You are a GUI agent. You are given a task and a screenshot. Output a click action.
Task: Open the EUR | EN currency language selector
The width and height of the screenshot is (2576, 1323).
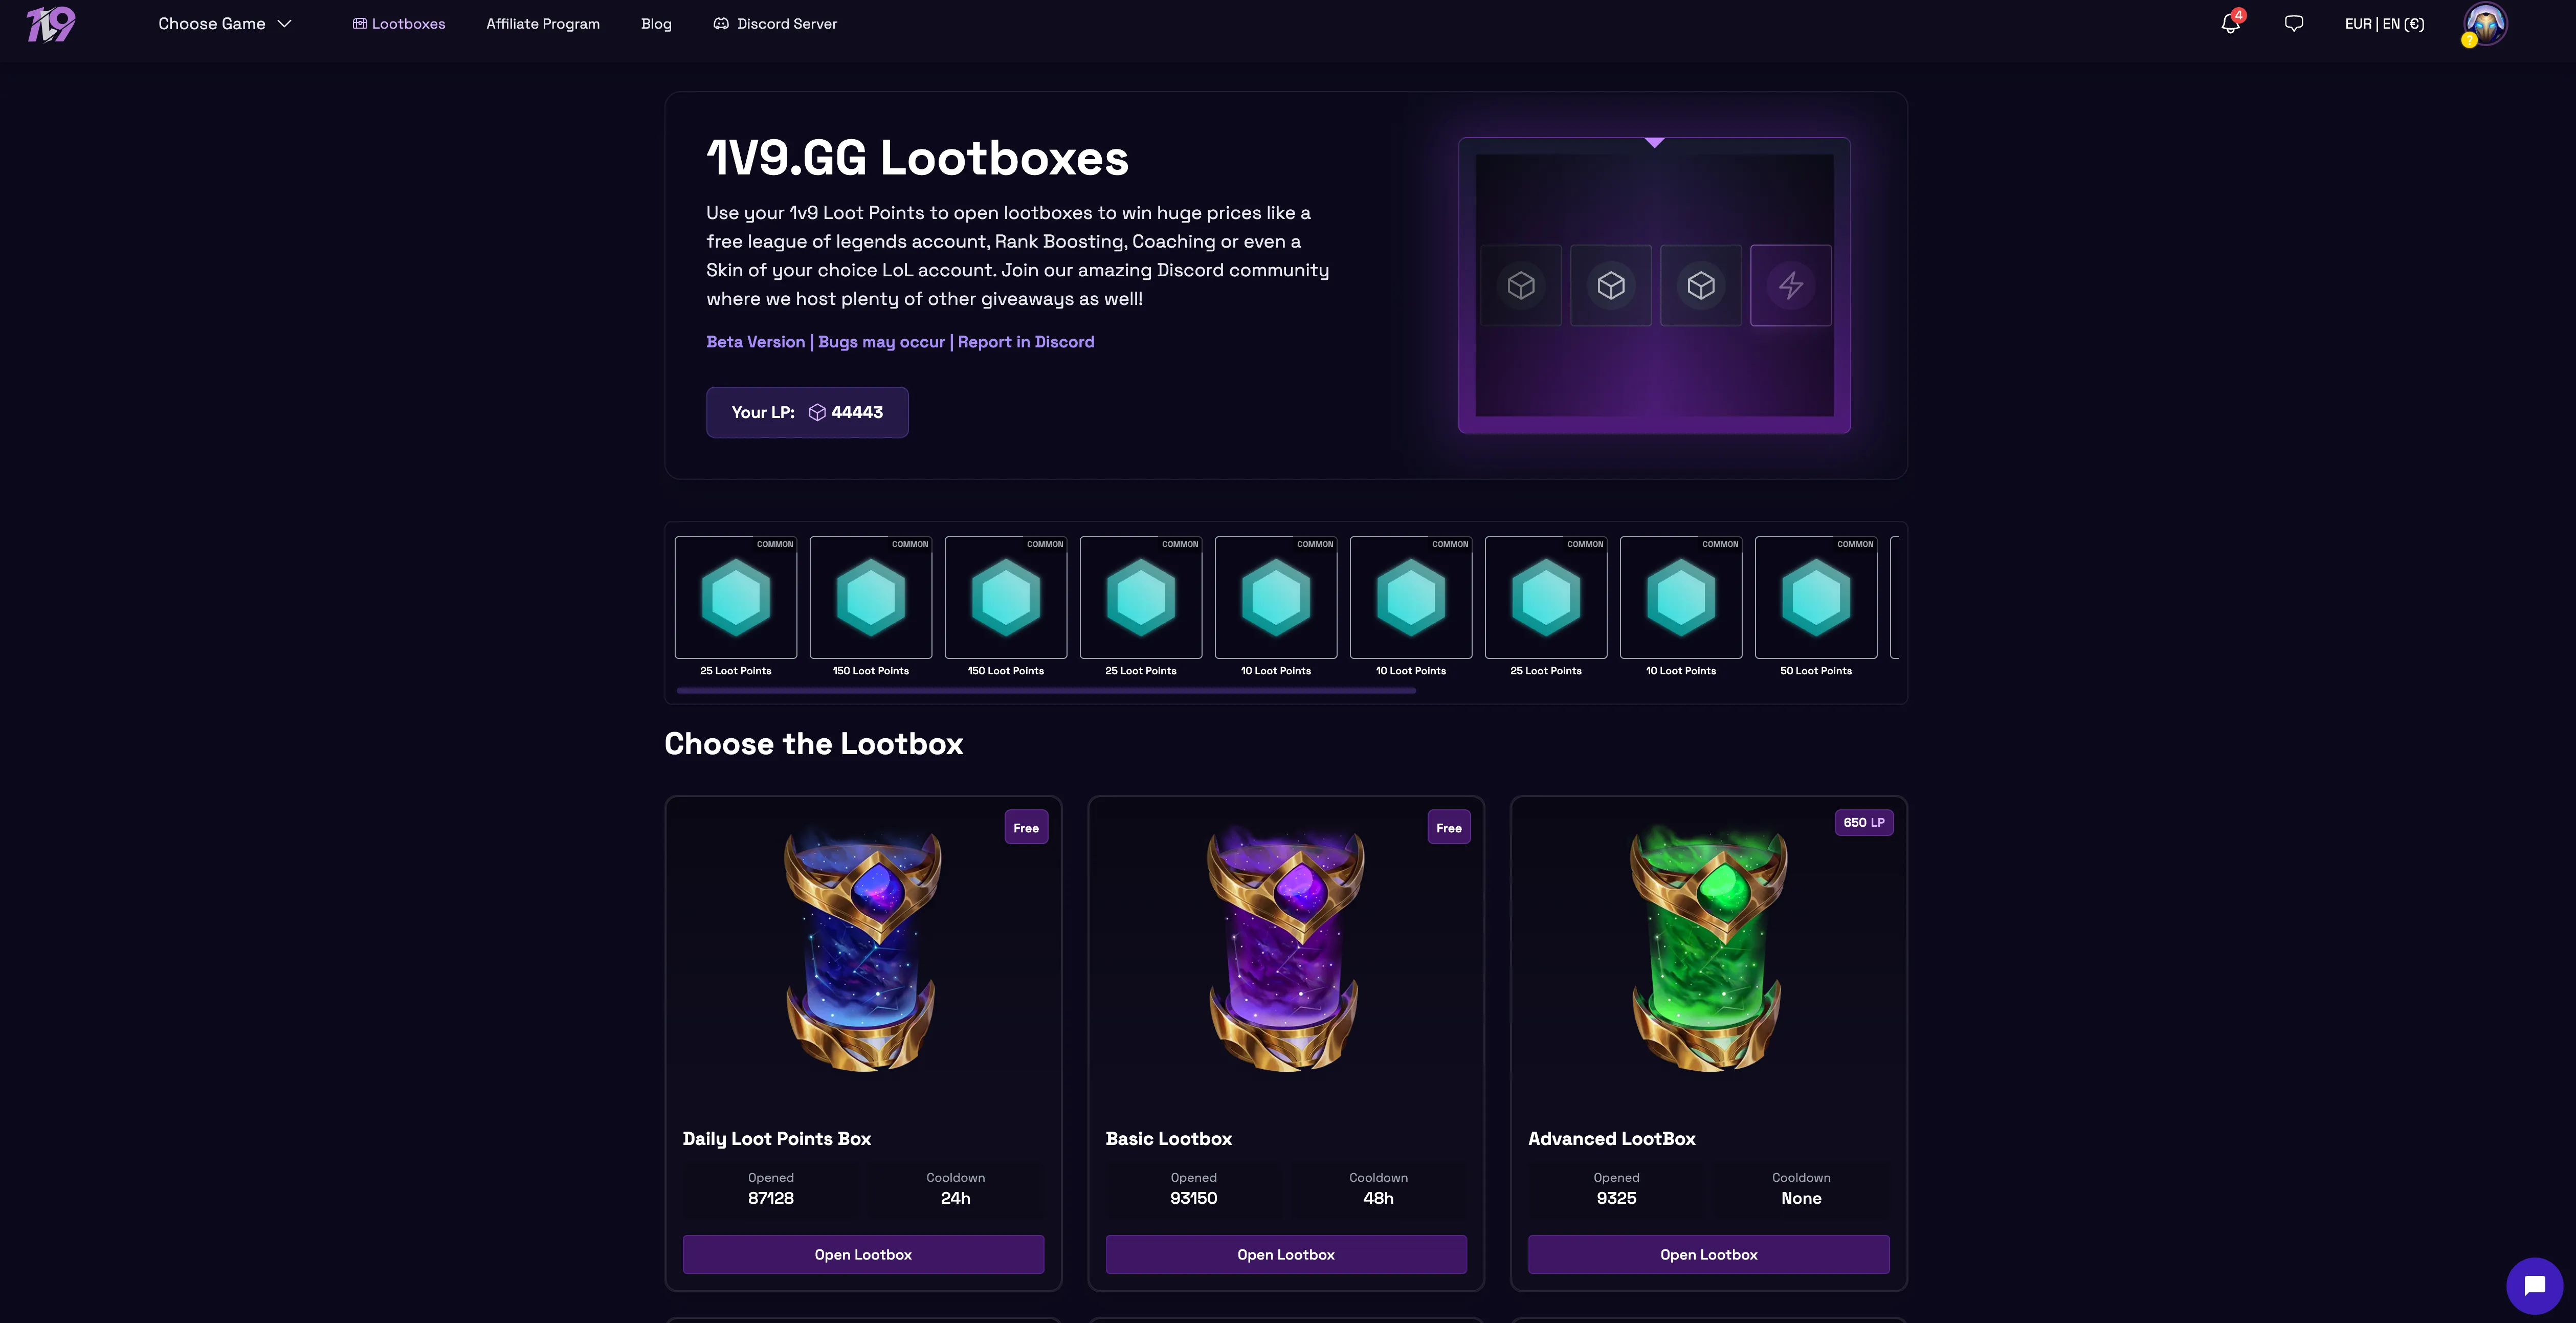[x=2384, y=24]
